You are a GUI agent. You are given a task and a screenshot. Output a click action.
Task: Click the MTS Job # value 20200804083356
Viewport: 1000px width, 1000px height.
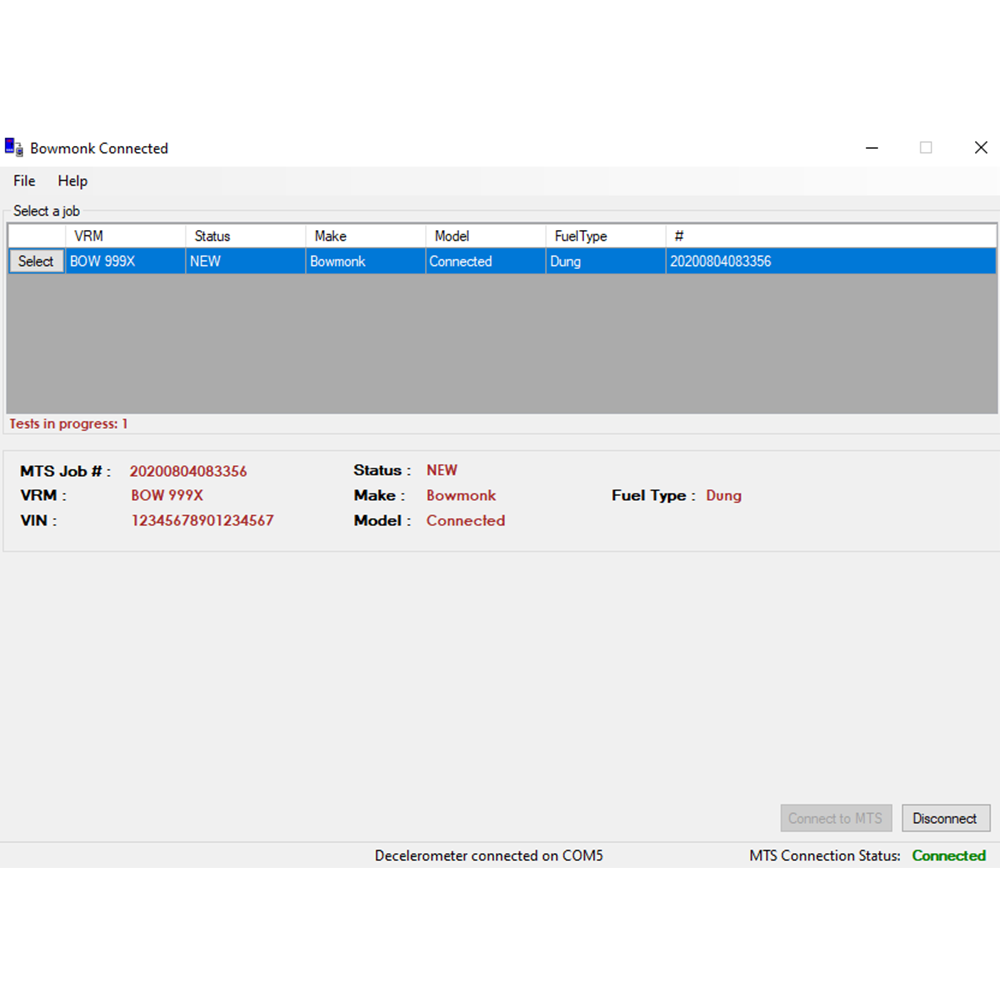tap(188, 471)
